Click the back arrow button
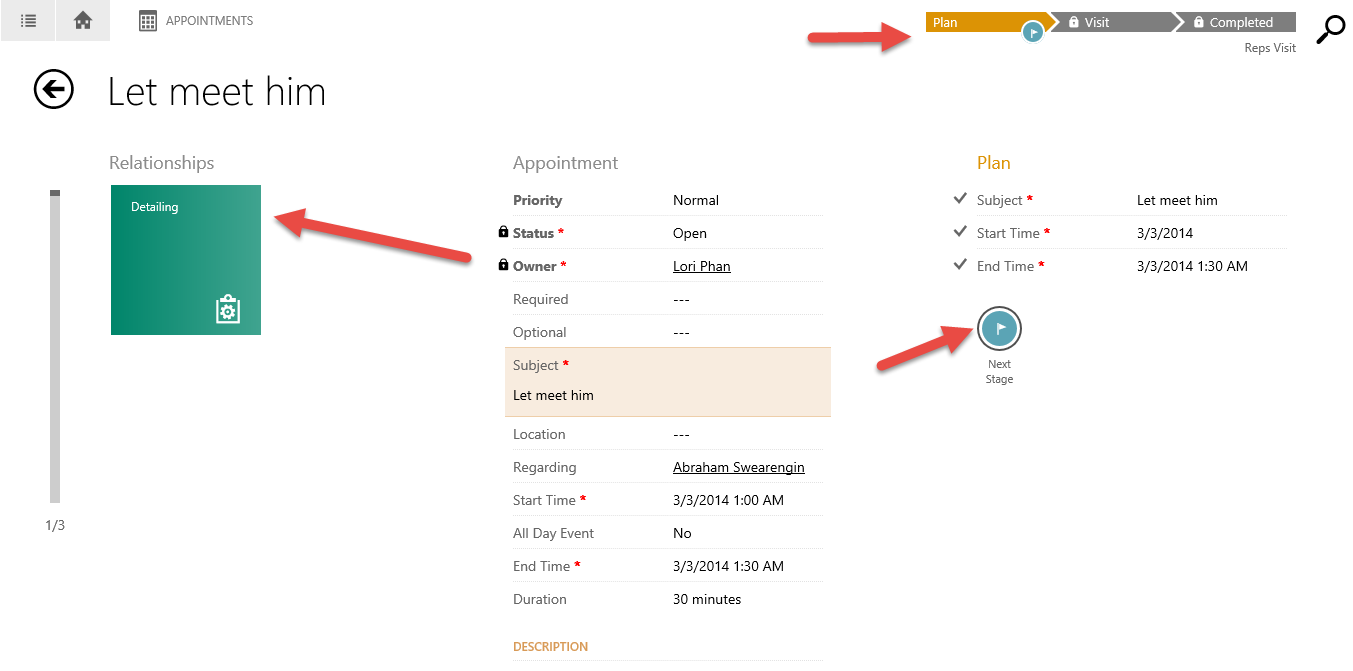Screen dimensions: 1353x671 point(54,90)
